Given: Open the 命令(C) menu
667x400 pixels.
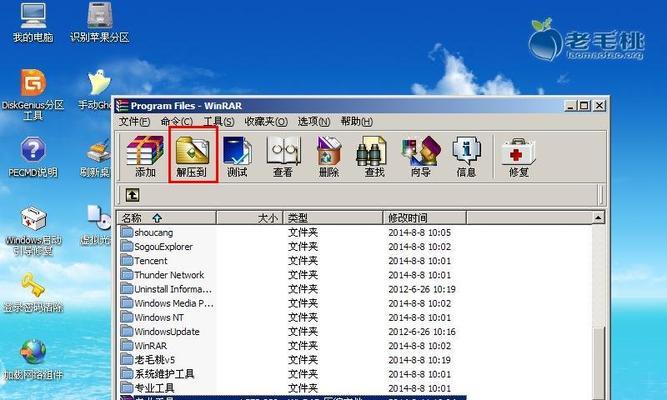Looking at the screenshot, I should click(177, 122).
